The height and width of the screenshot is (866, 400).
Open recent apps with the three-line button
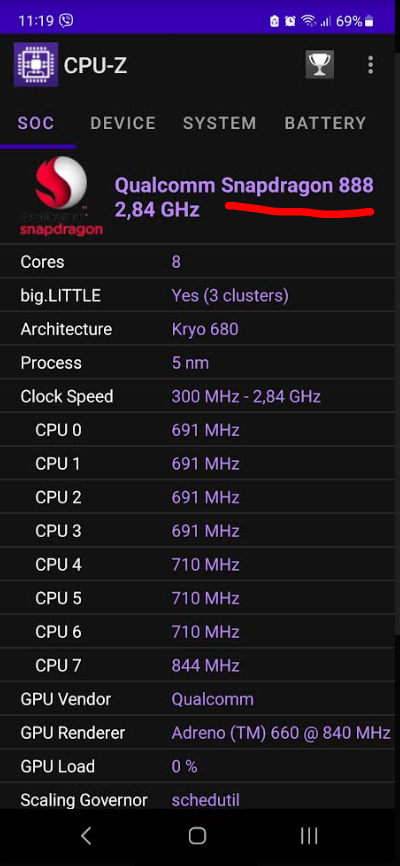[309, 835]
